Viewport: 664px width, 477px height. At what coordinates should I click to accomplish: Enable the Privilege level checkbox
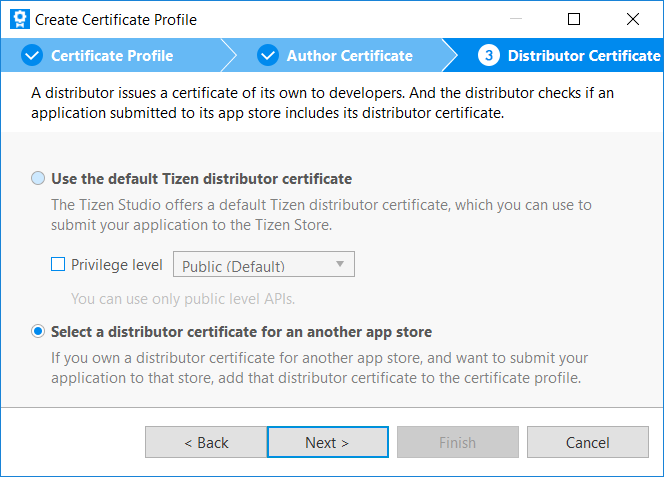click(x=58, y=265)
